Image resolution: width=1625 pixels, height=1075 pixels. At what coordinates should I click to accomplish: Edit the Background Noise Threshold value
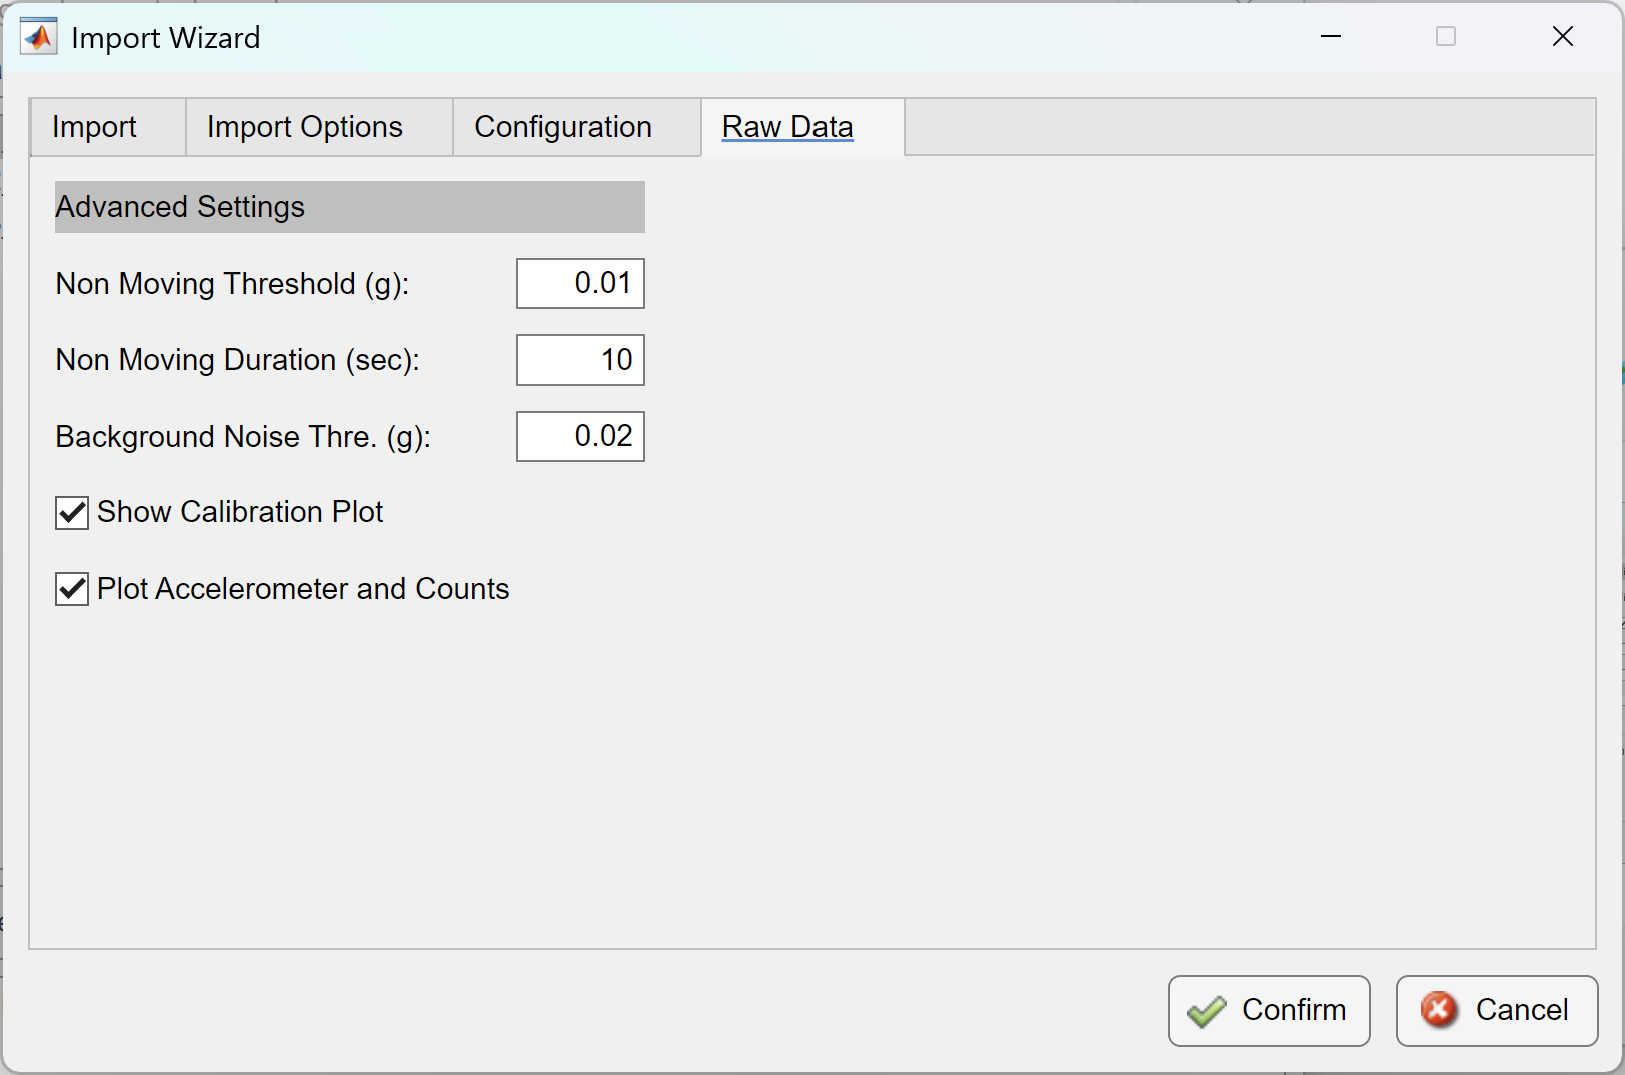pos(580,436)
